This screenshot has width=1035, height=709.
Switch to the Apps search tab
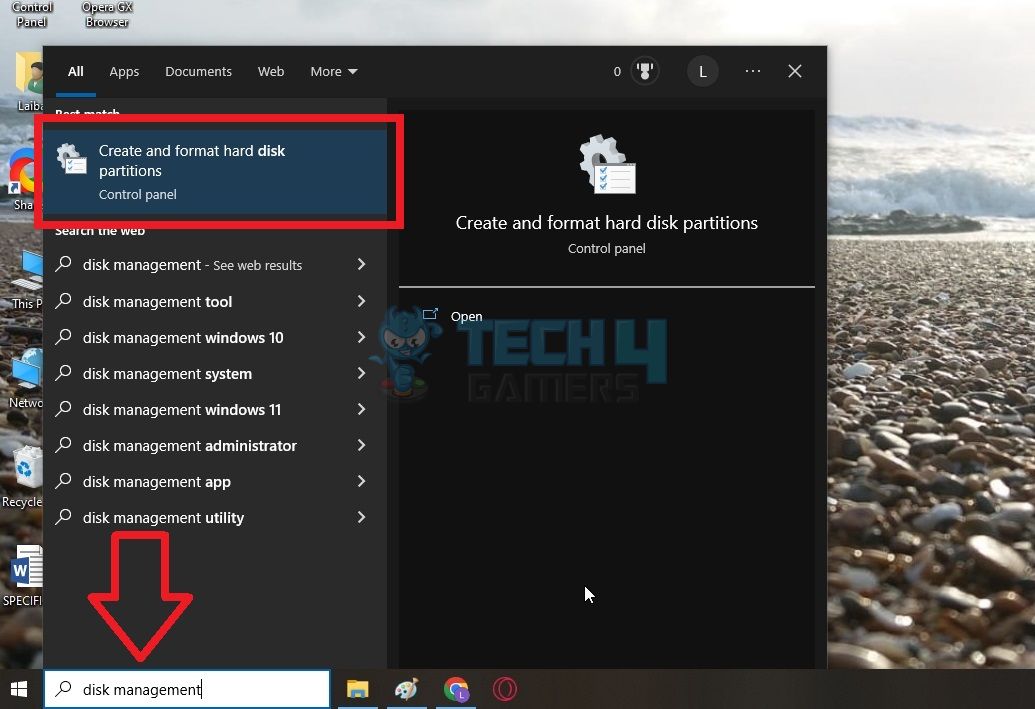[x=124, y=72]
